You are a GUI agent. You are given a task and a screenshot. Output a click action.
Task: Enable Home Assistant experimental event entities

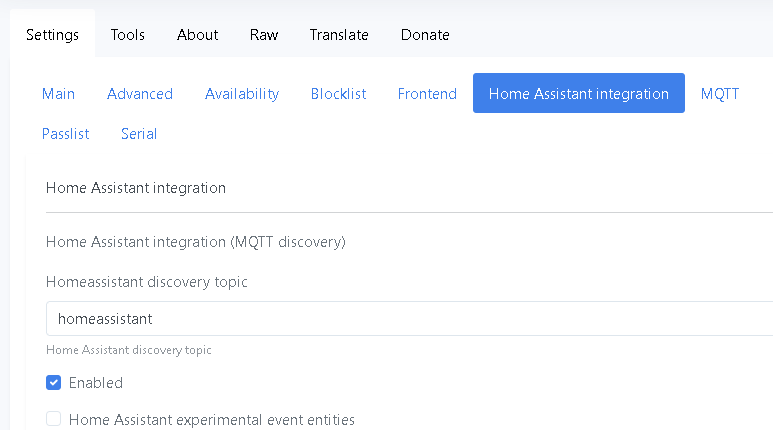coord(54,419)
